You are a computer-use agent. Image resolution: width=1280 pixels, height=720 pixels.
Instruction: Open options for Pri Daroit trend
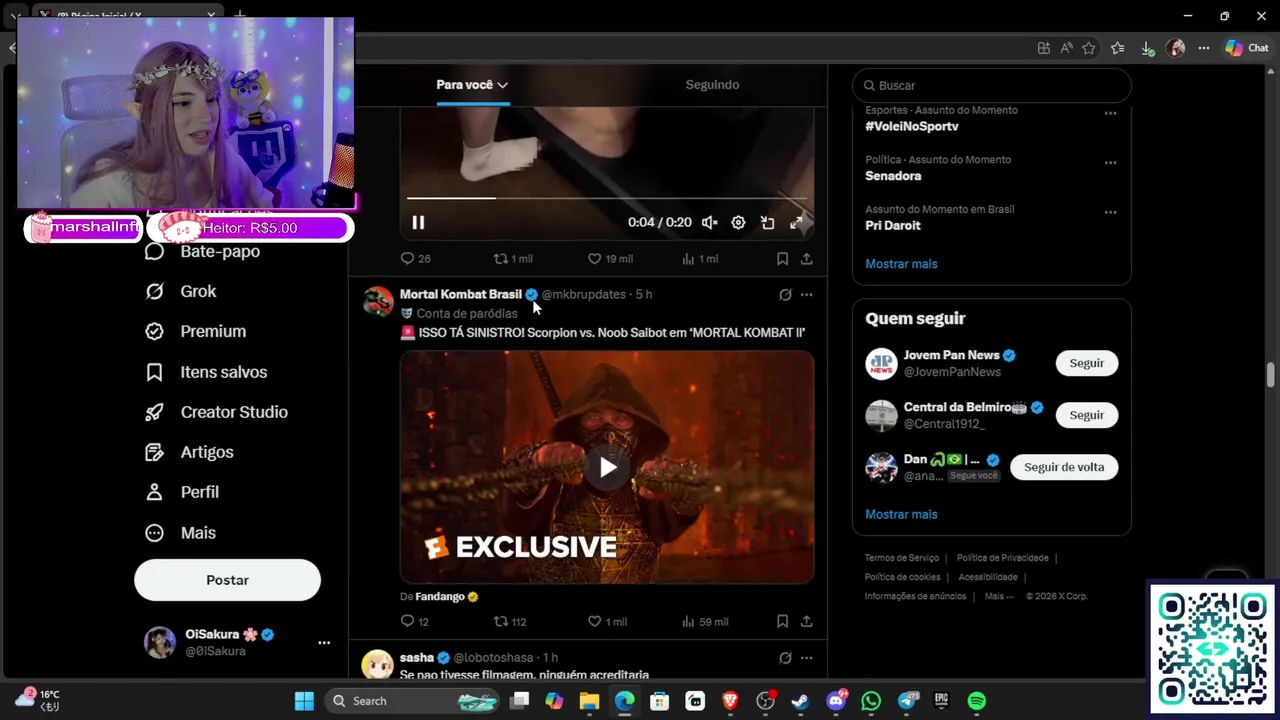click(1110, 212)
